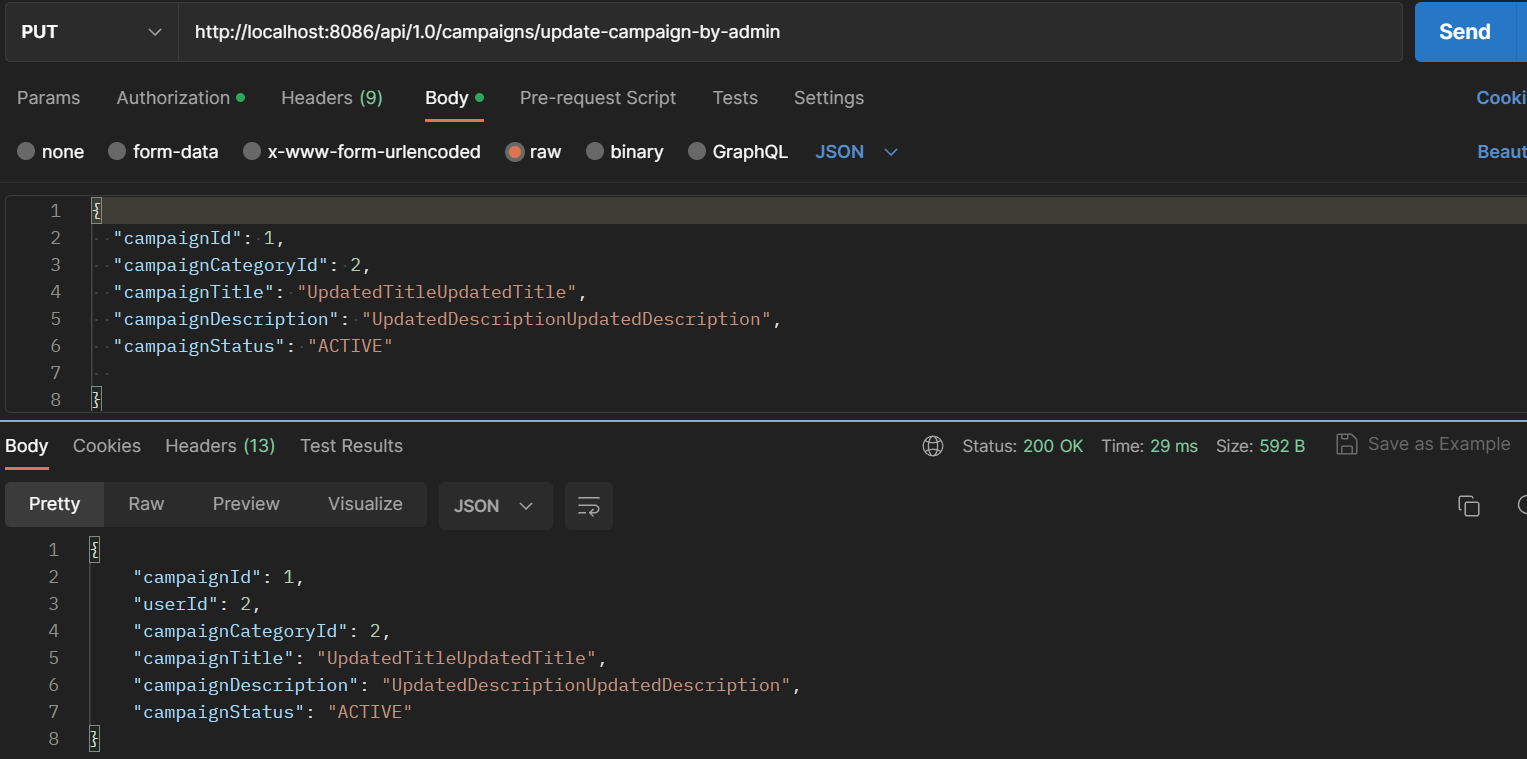The image size is (1527, 759).
Task: Open the response JSON format dropdown
Action: [495, 506]
